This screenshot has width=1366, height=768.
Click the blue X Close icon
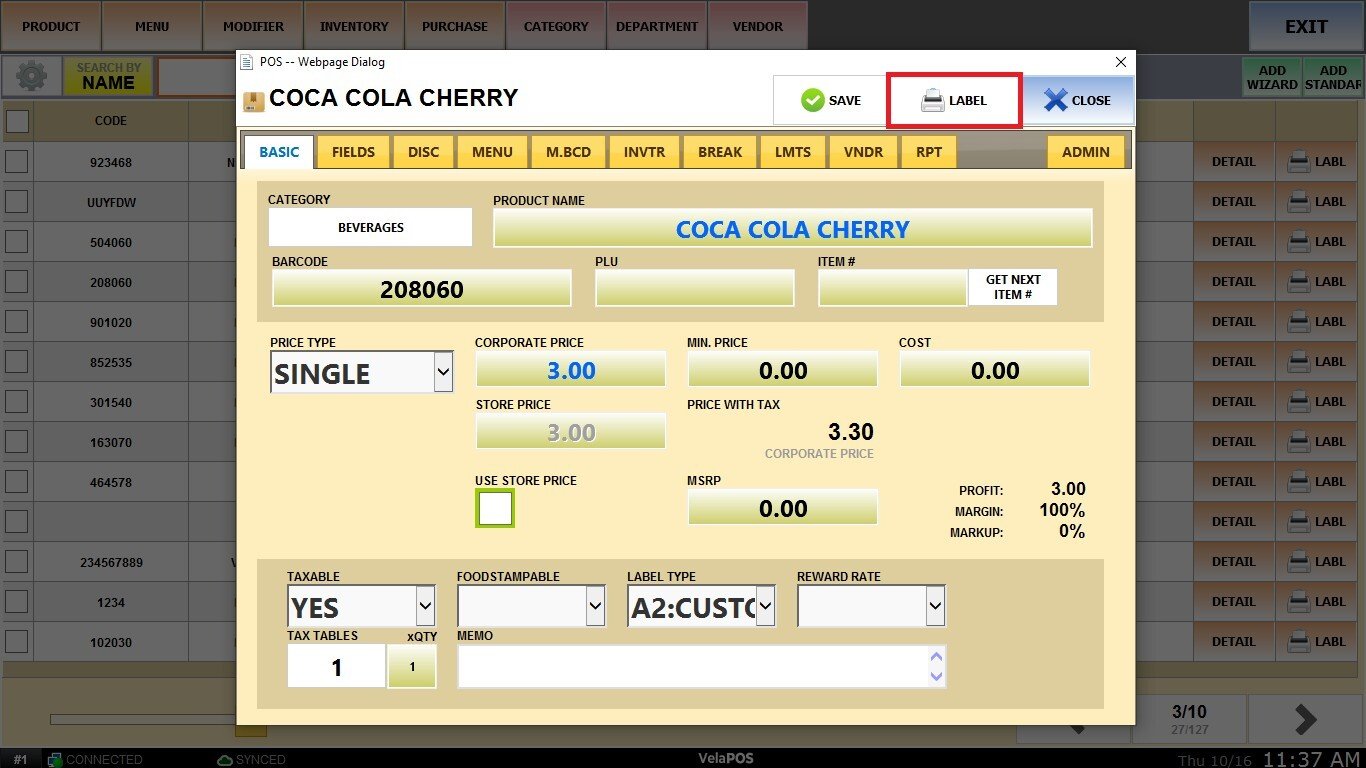tap(1055, 100)
